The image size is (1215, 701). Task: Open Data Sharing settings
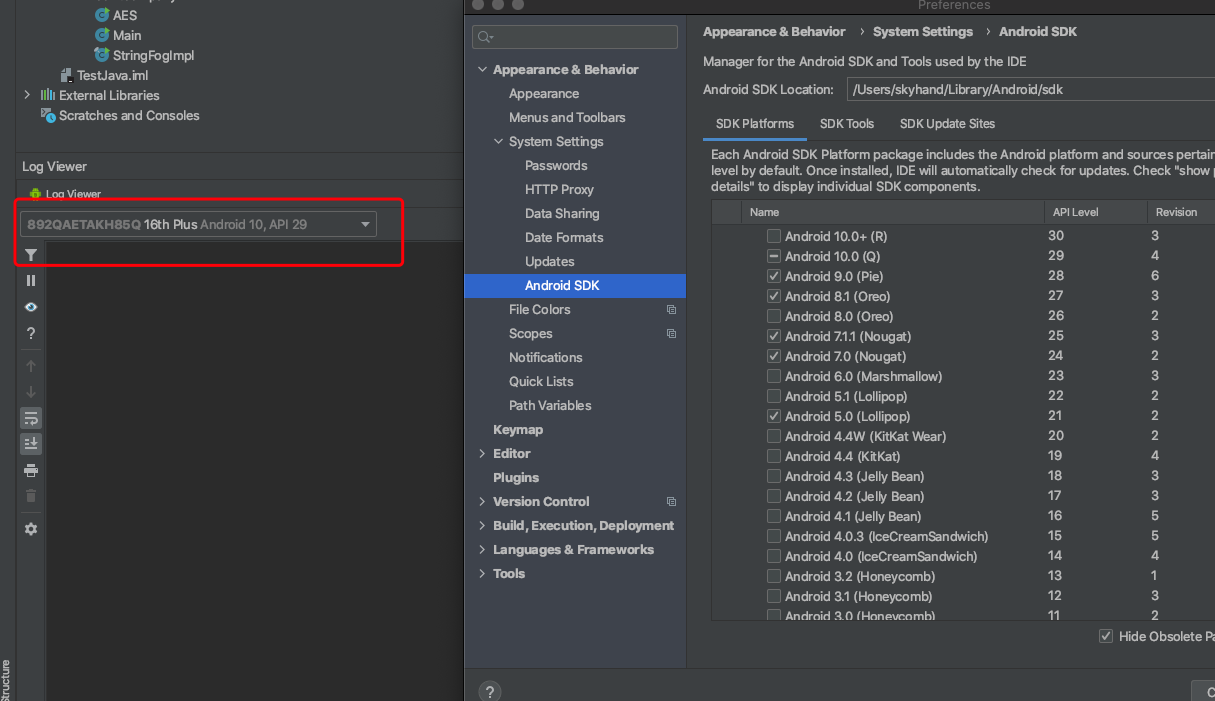pos(562,213)
